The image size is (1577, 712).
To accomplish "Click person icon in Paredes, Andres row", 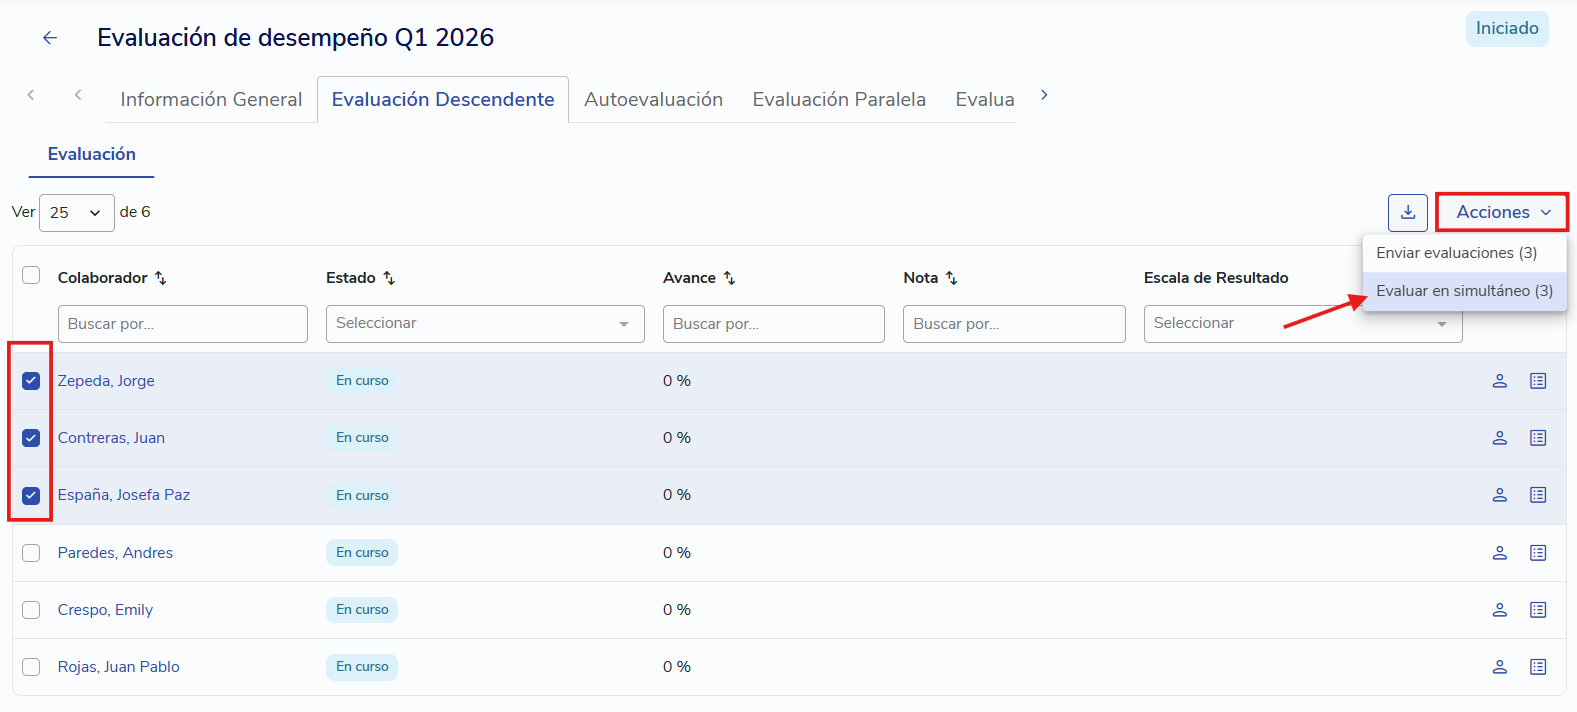I will click(x=1499, y=553).
